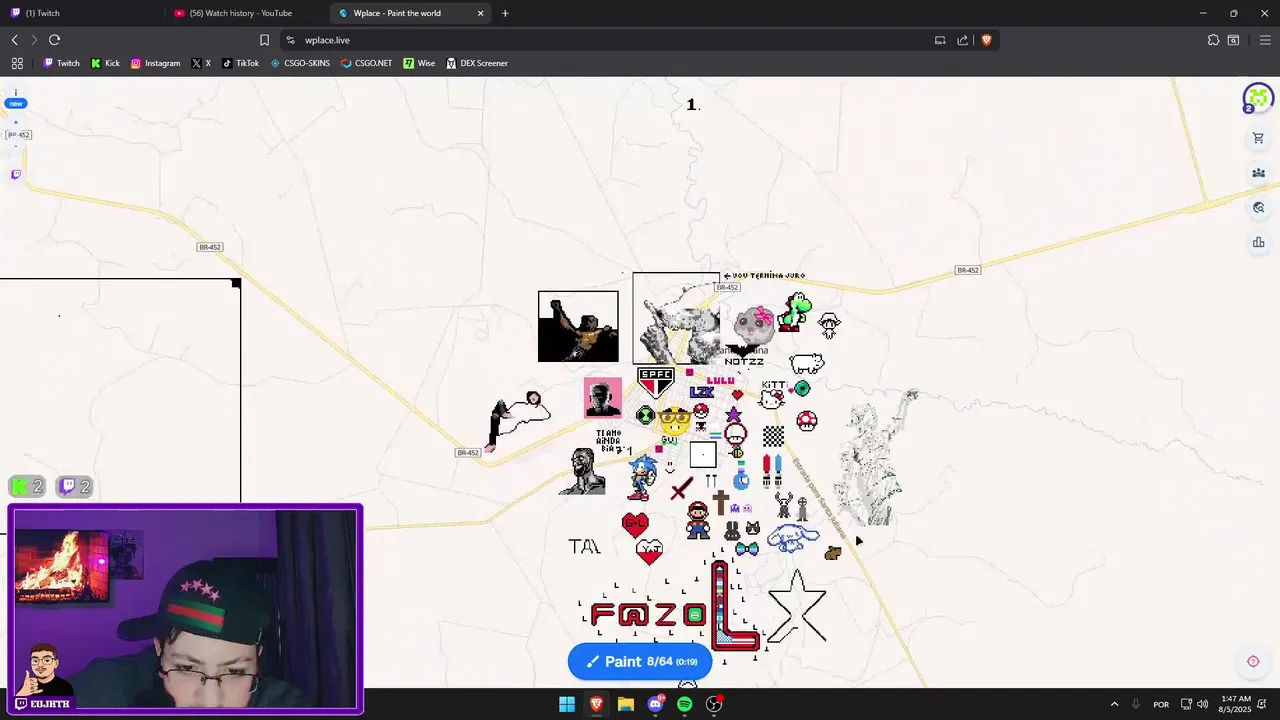Switch to the Twitch tab

click(x=80, y=13)
